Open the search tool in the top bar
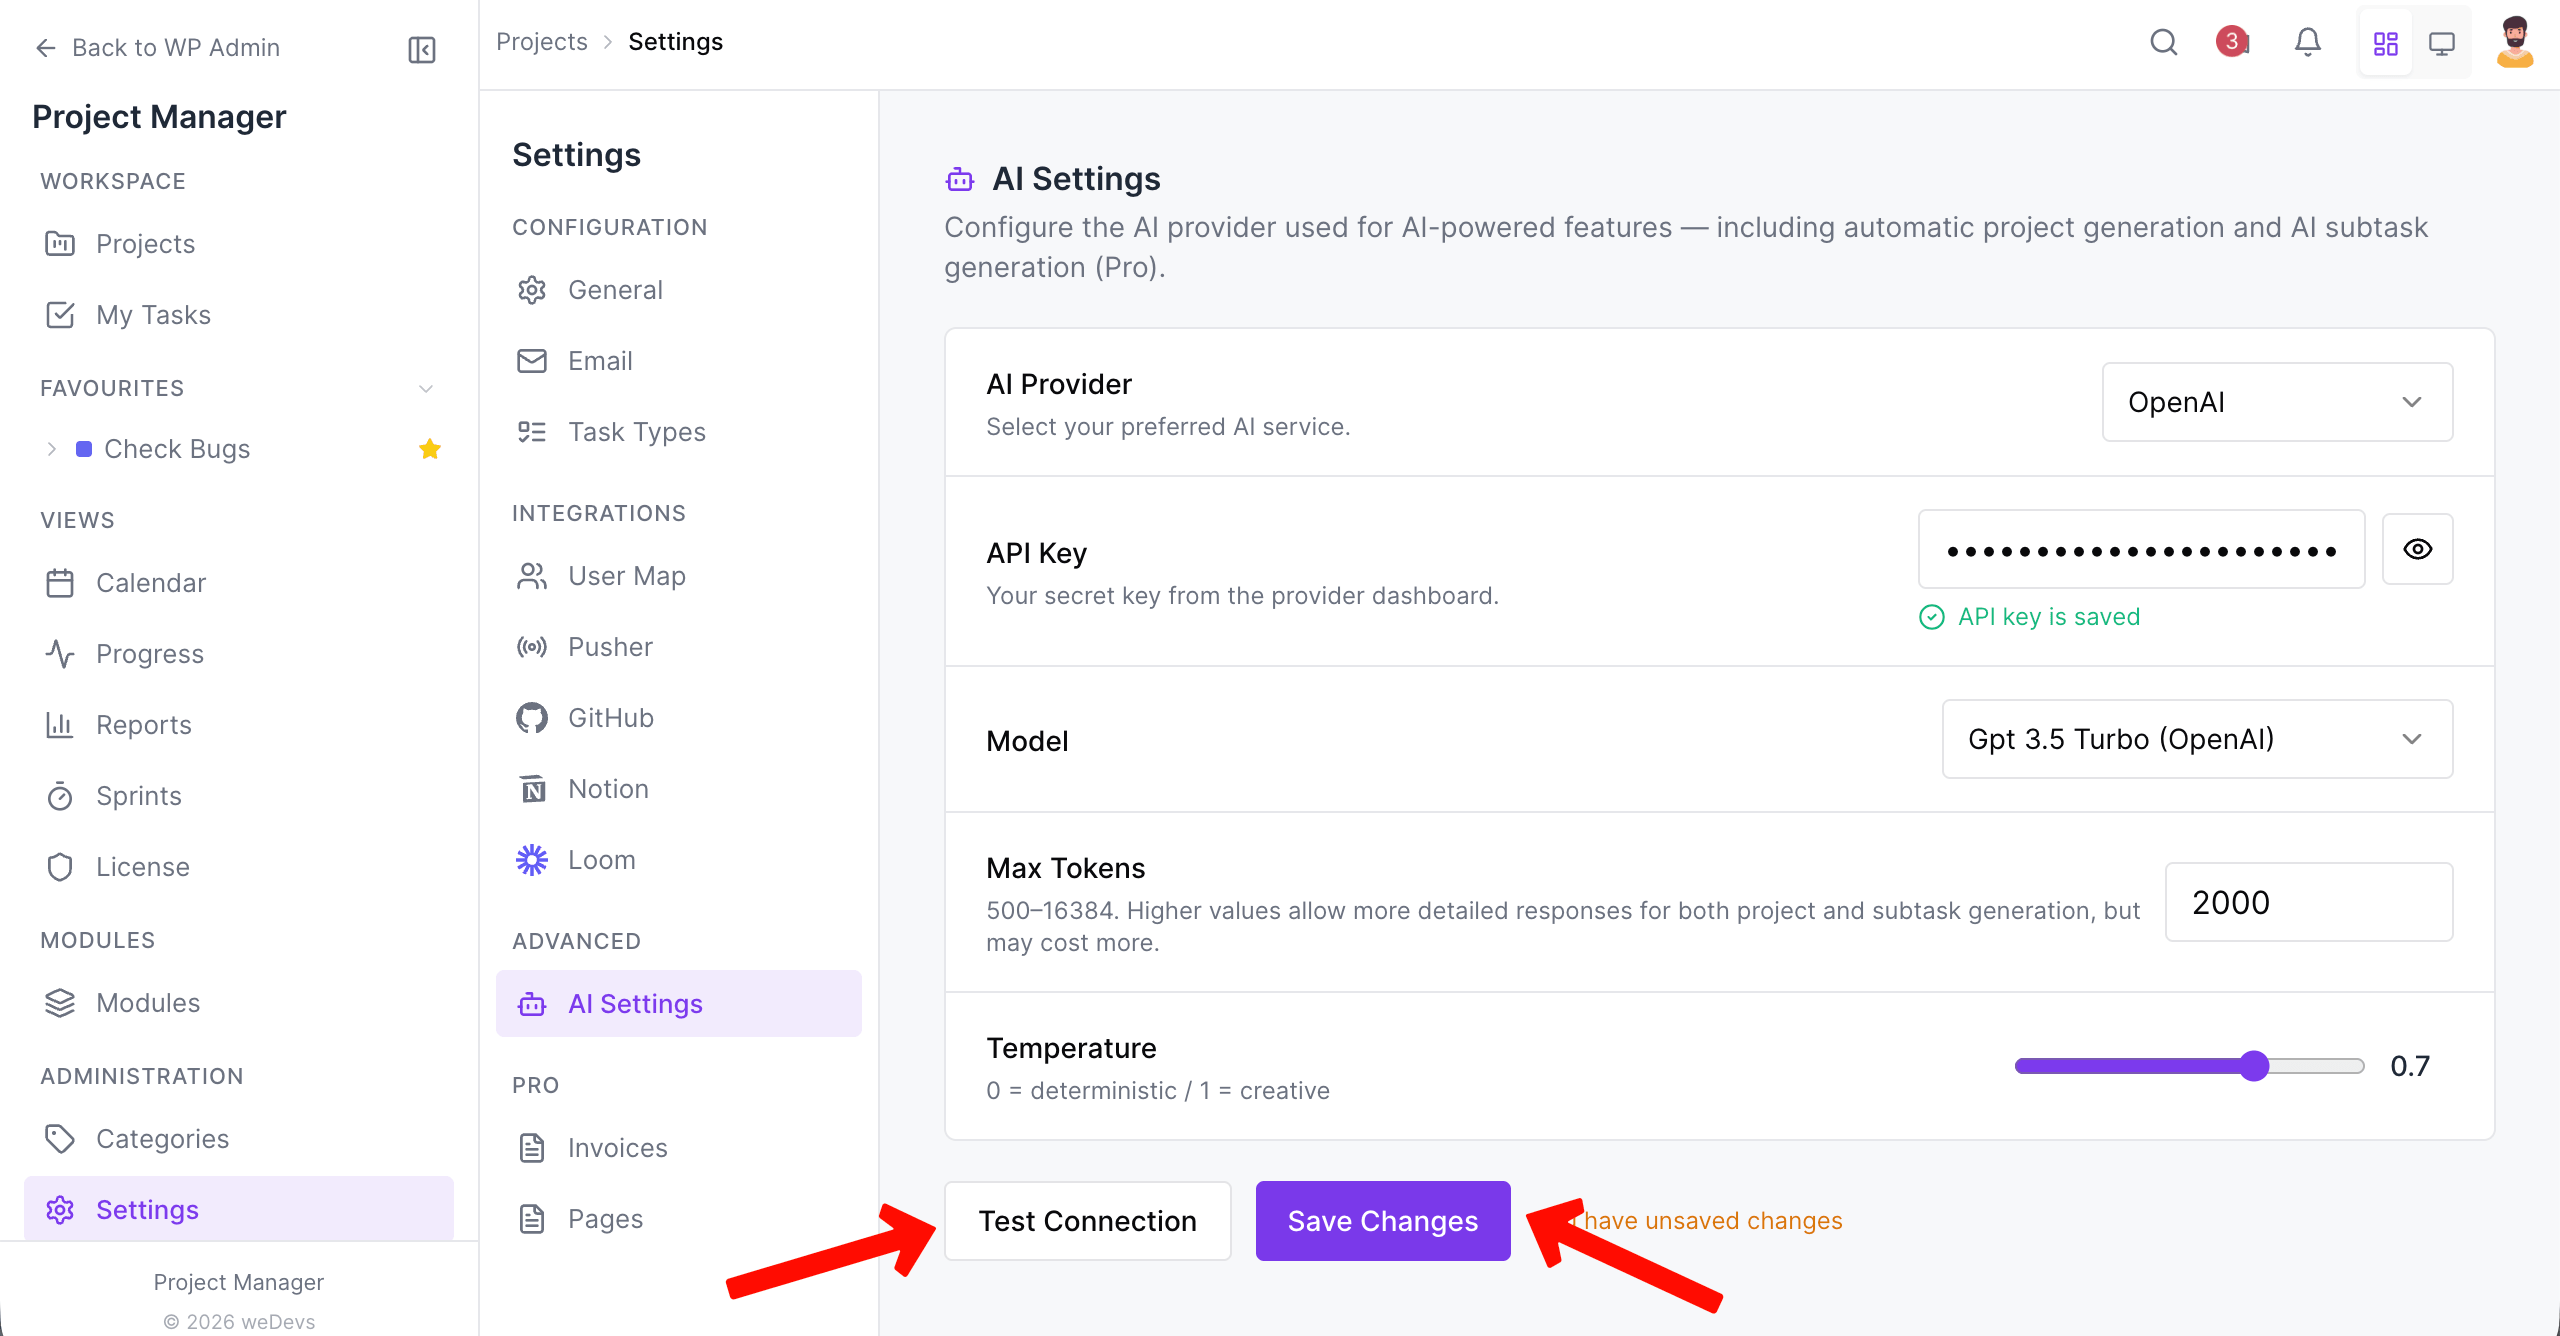The image size is (2560, 1336). [x=2163, y=42]
